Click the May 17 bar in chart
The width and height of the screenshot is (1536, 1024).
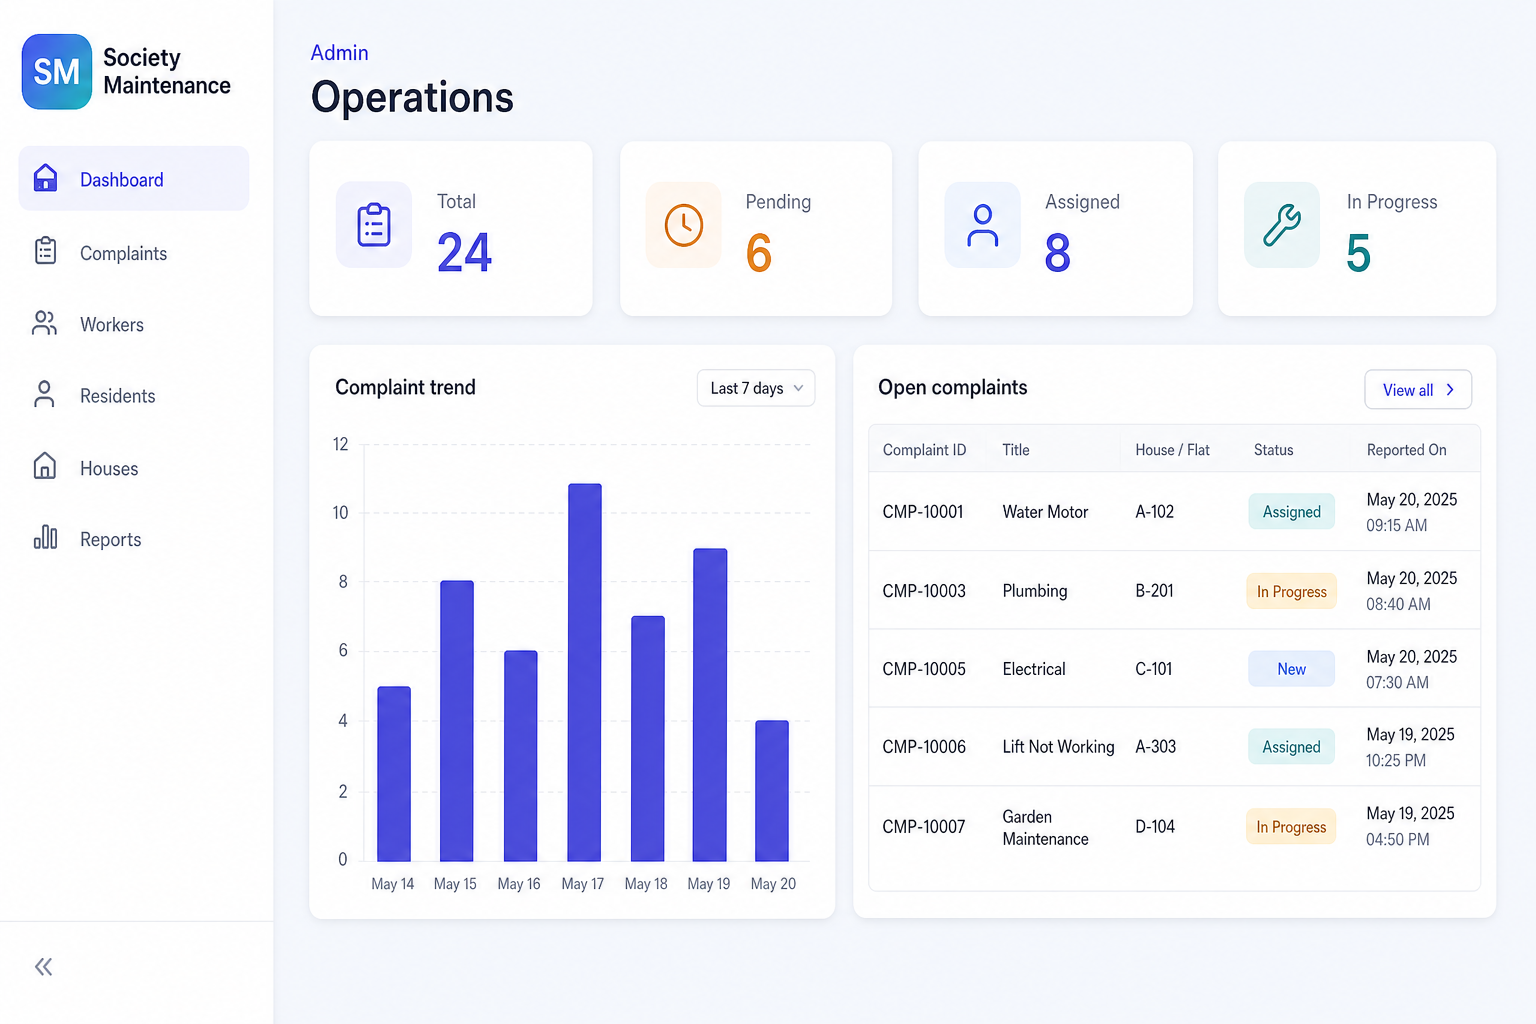coord(584,672)
